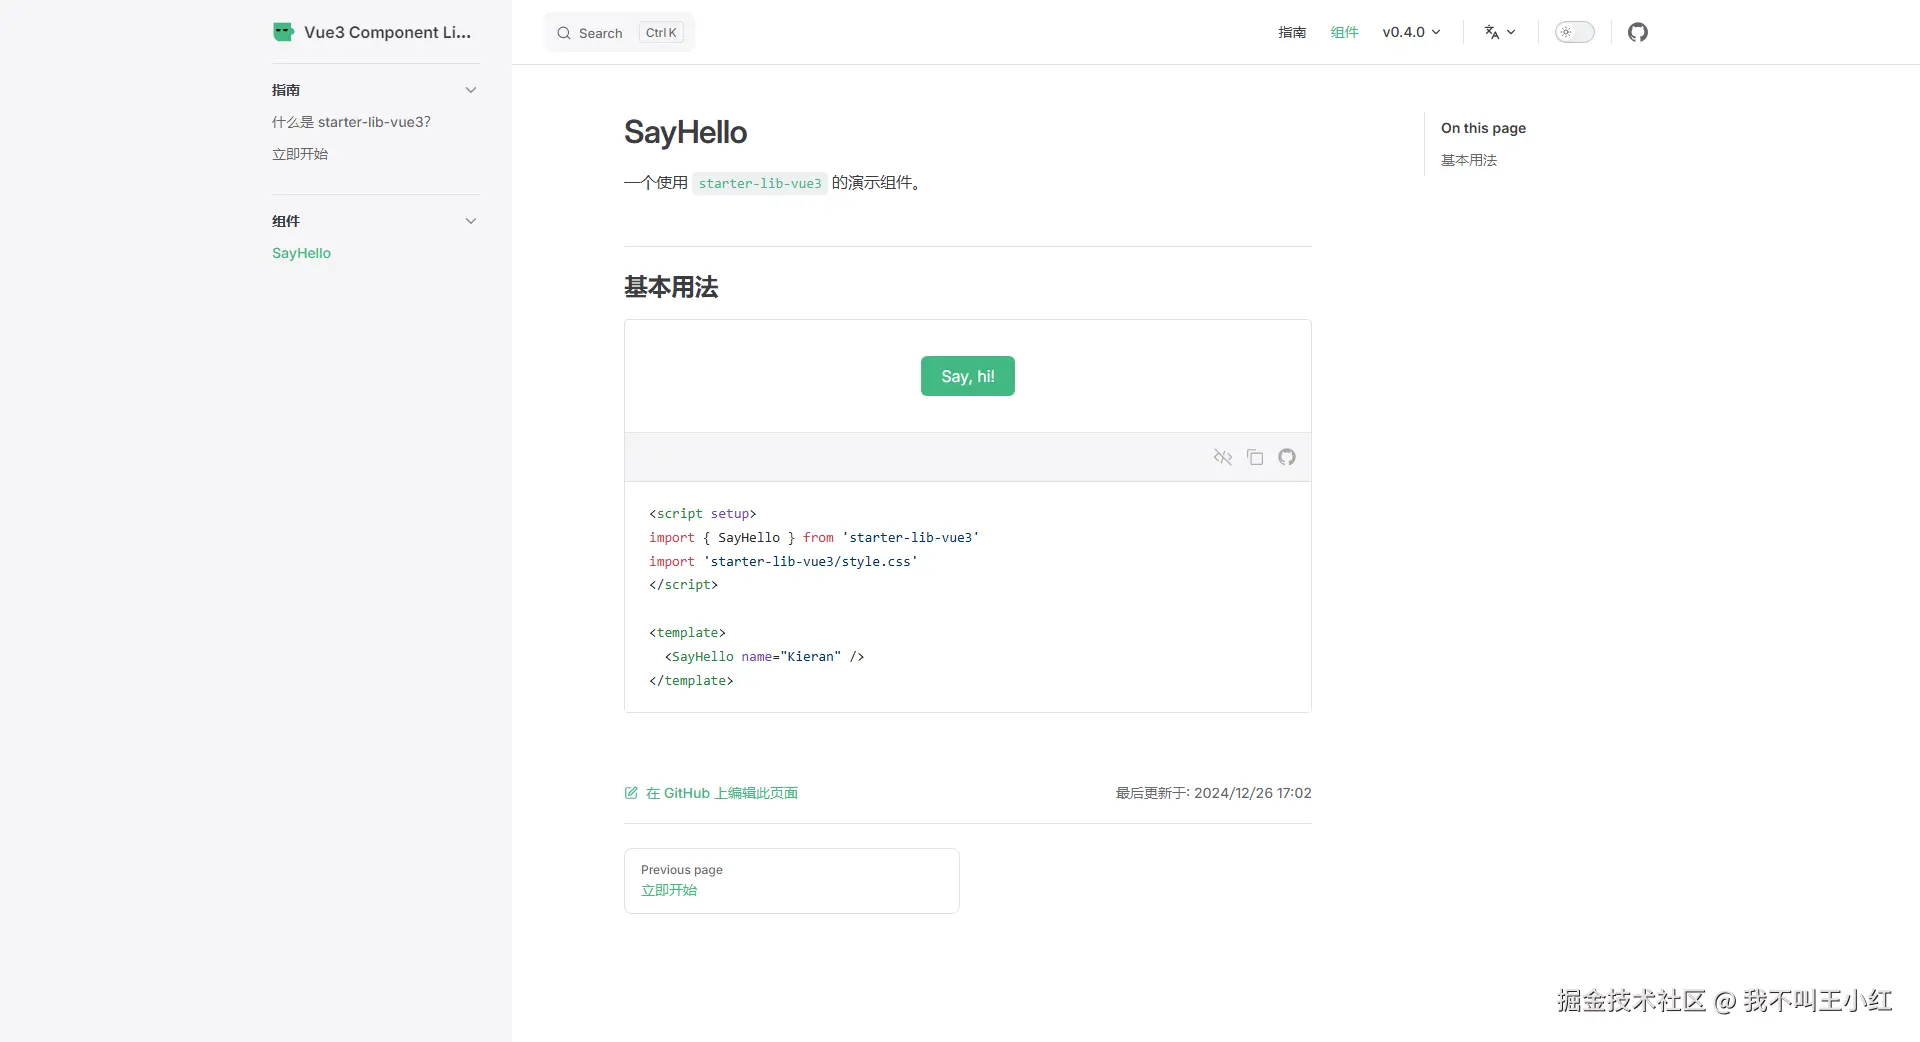Collapse the 指南 sidebar section
Viewport: 1920px width, 1042px height.
[x=470, y=89]
